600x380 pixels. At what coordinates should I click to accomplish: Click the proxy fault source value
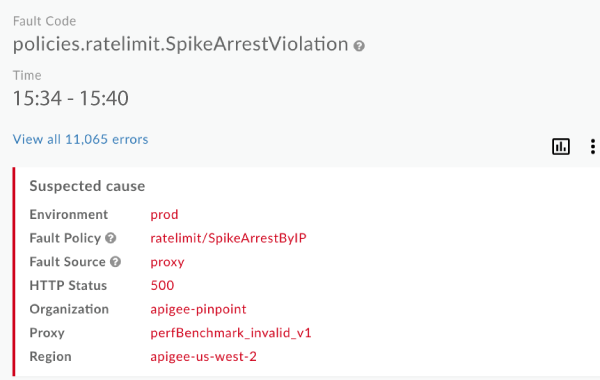pos(167,262)
